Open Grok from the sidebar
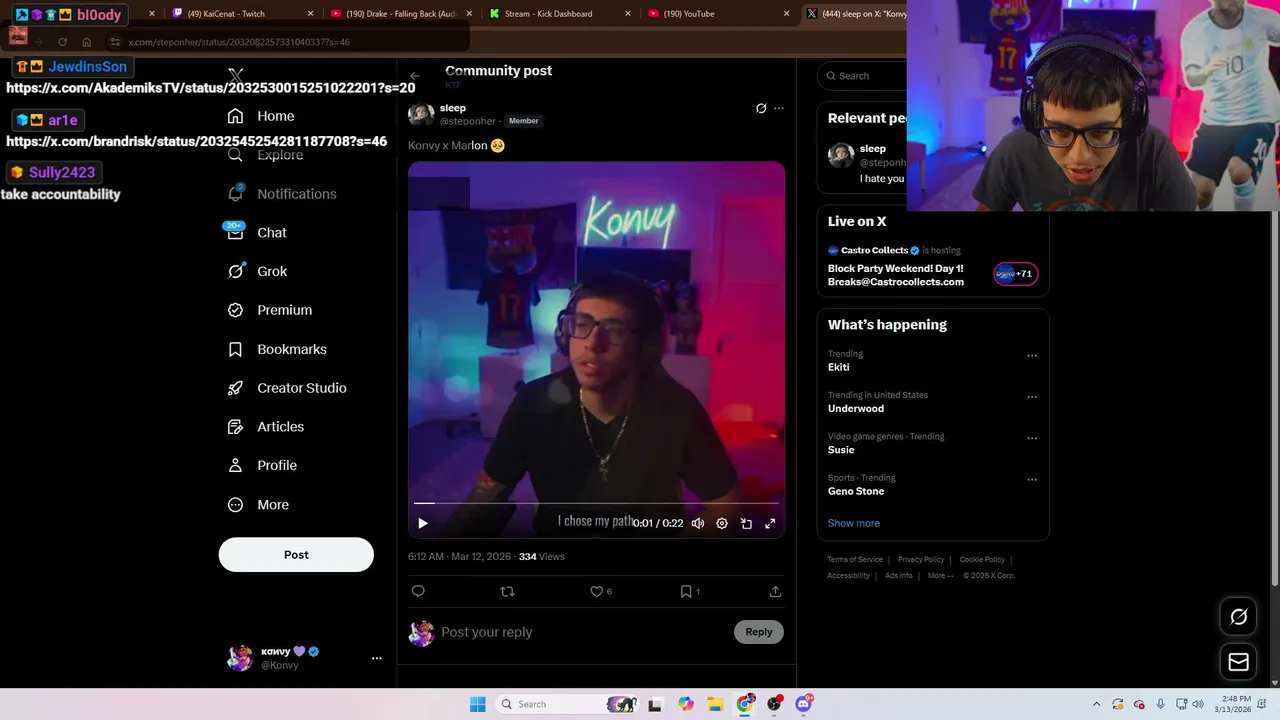 tap(257, 271)
